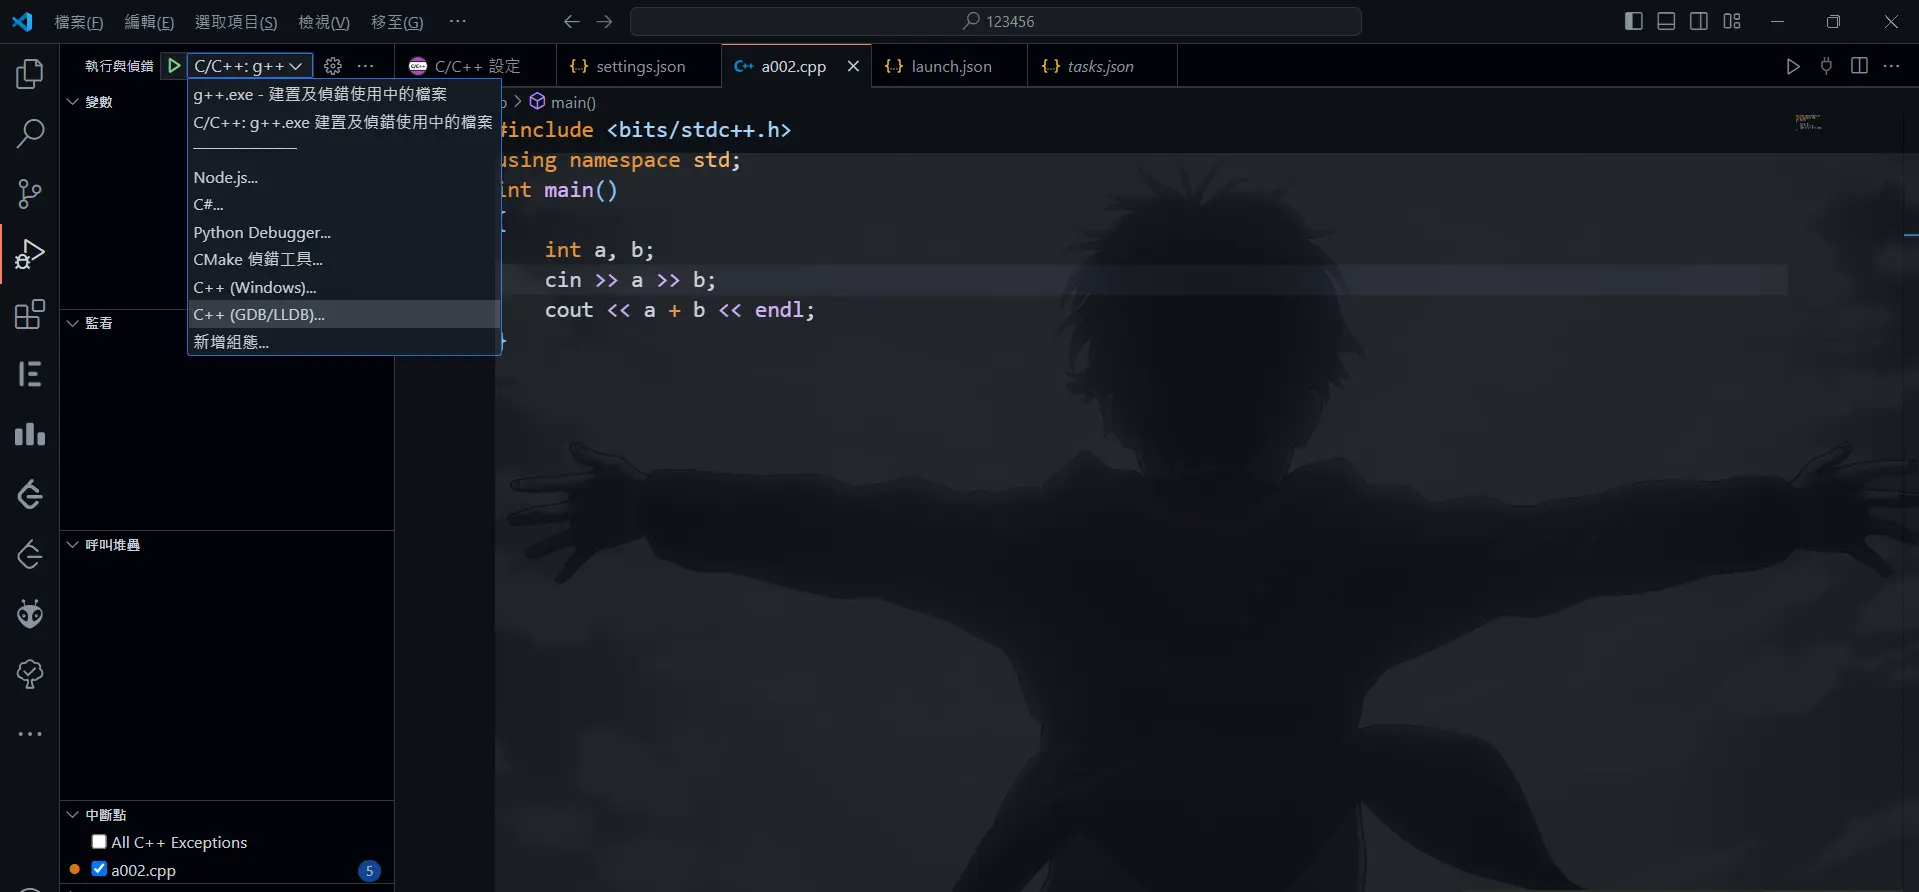This screenshot has height=892, width=1919.
Task: Open the Source Control view icon
Action: (x=30, y=194)
